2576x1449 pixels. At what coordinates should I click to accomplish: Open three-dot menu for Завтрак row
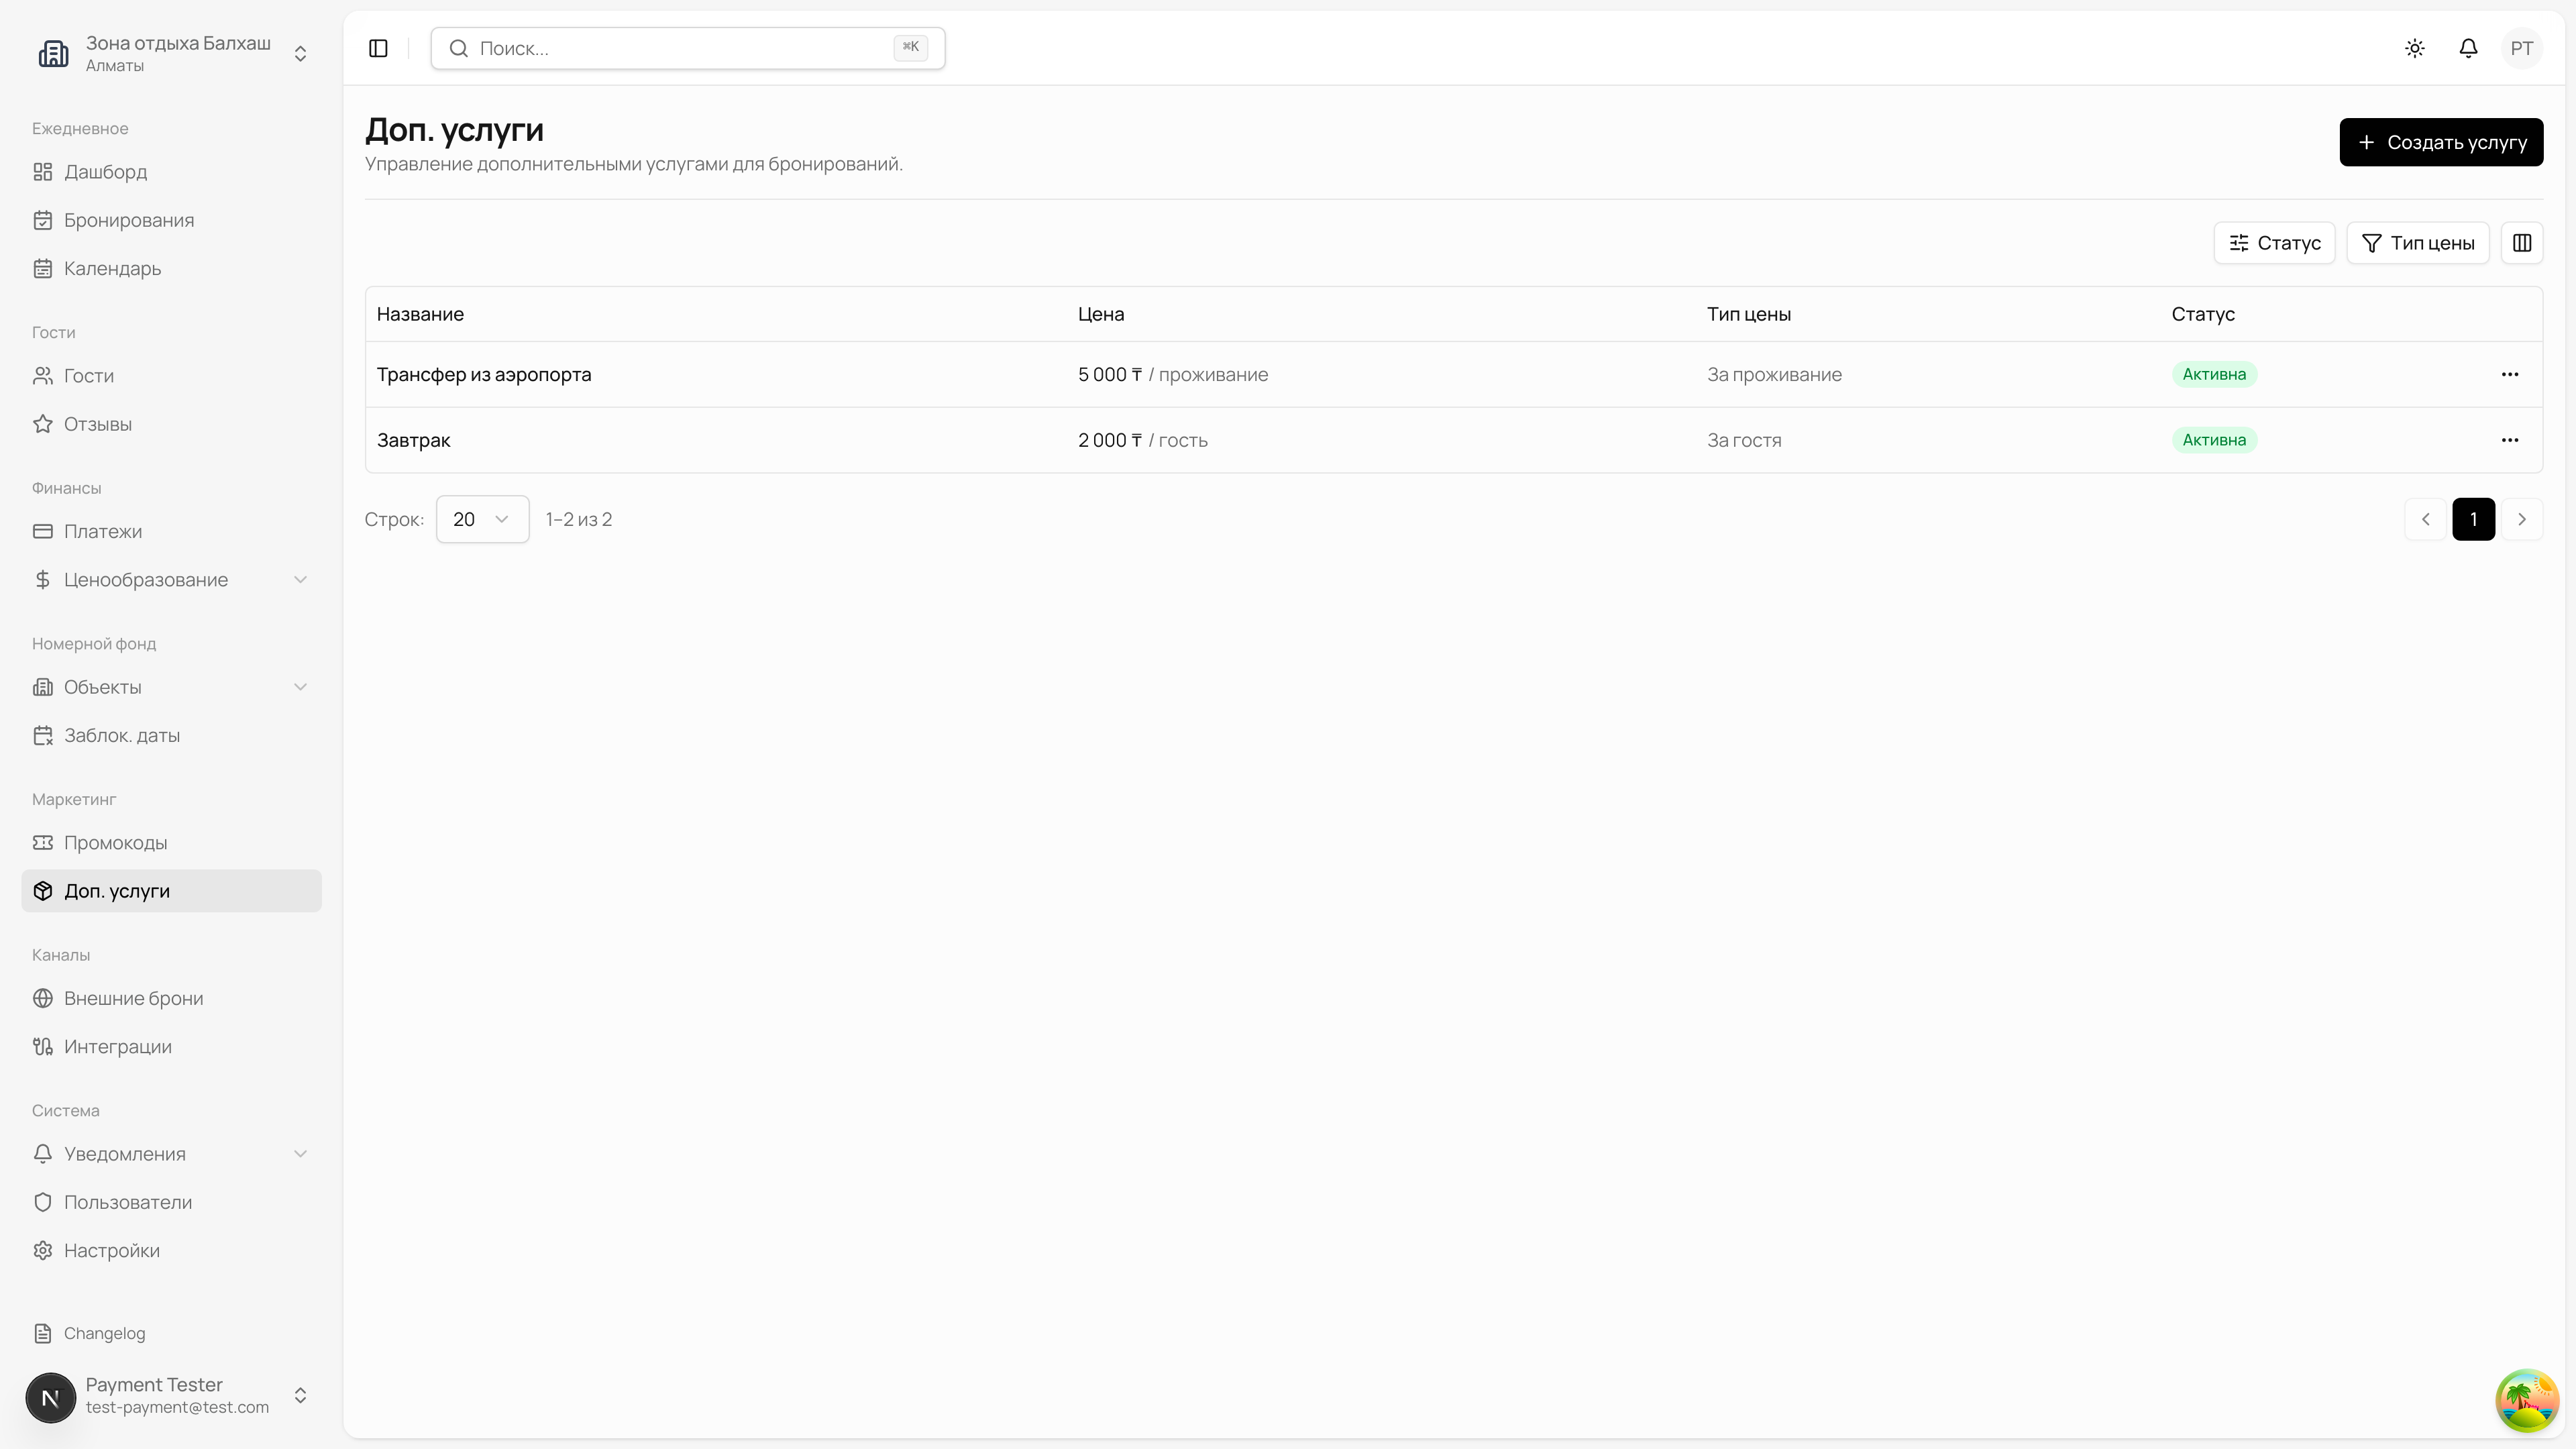pos(2509,440)
